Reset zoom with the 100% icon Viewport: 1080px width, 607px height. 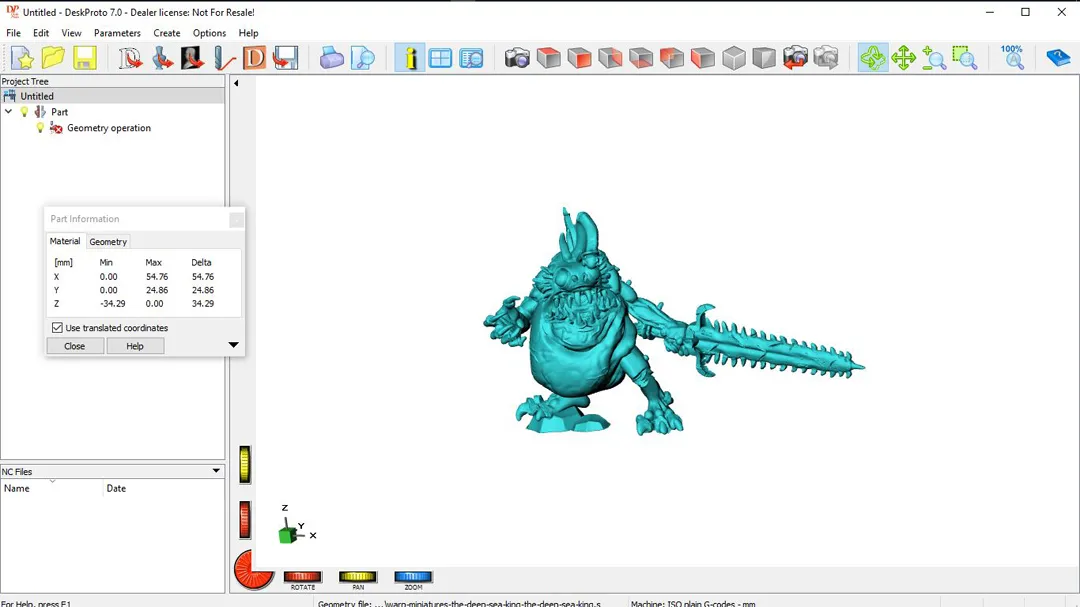(1012, 58)
